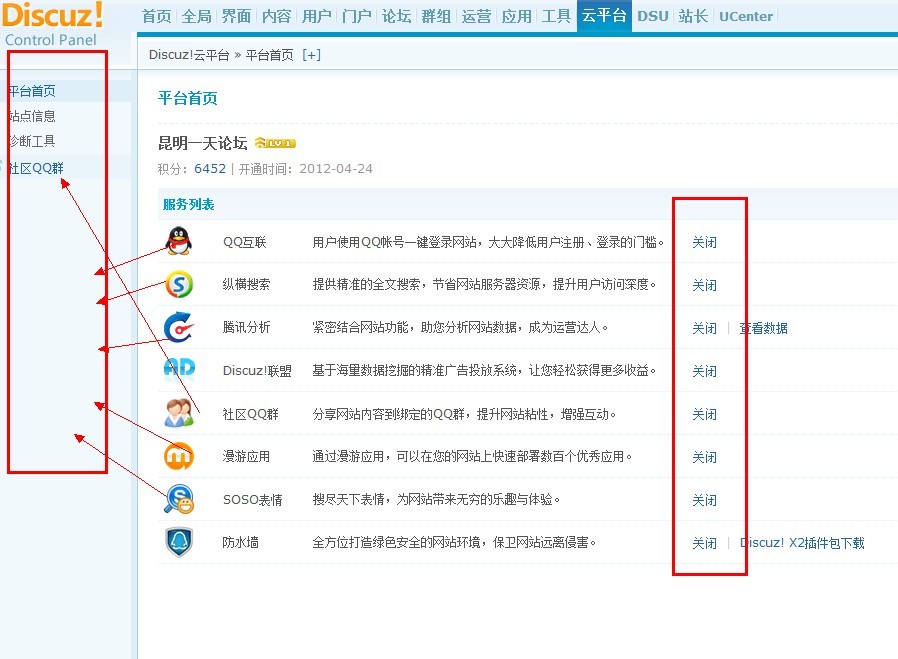The height and width of the screenshot is (659, 898).
Task: Click the QQ penguin icon for QQ互联
Action: (179, 241)
